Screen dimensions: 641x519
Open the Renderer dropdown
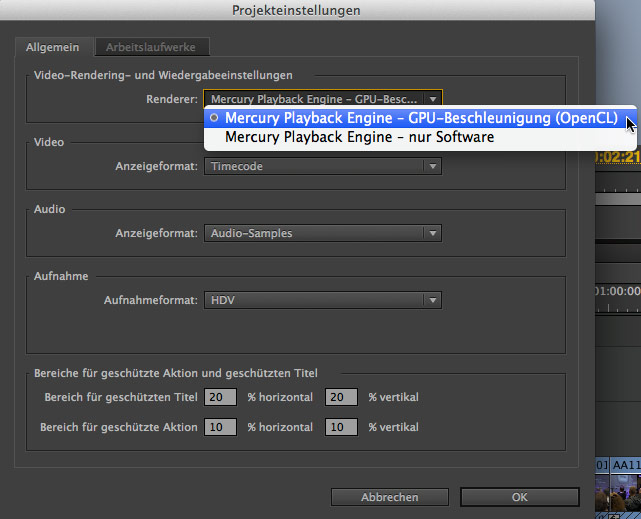(322, 99)
